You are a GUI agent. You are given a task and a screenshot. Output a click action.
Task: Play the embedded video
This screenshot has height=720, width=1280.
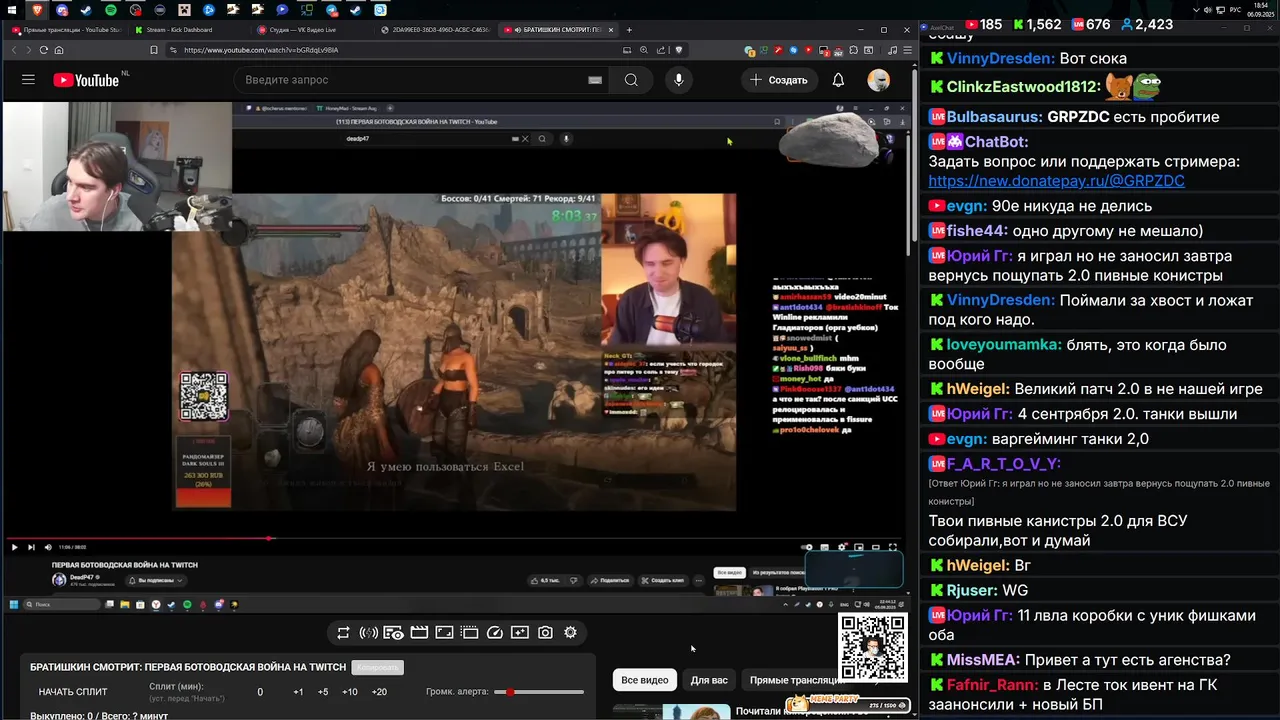[14, 547]
